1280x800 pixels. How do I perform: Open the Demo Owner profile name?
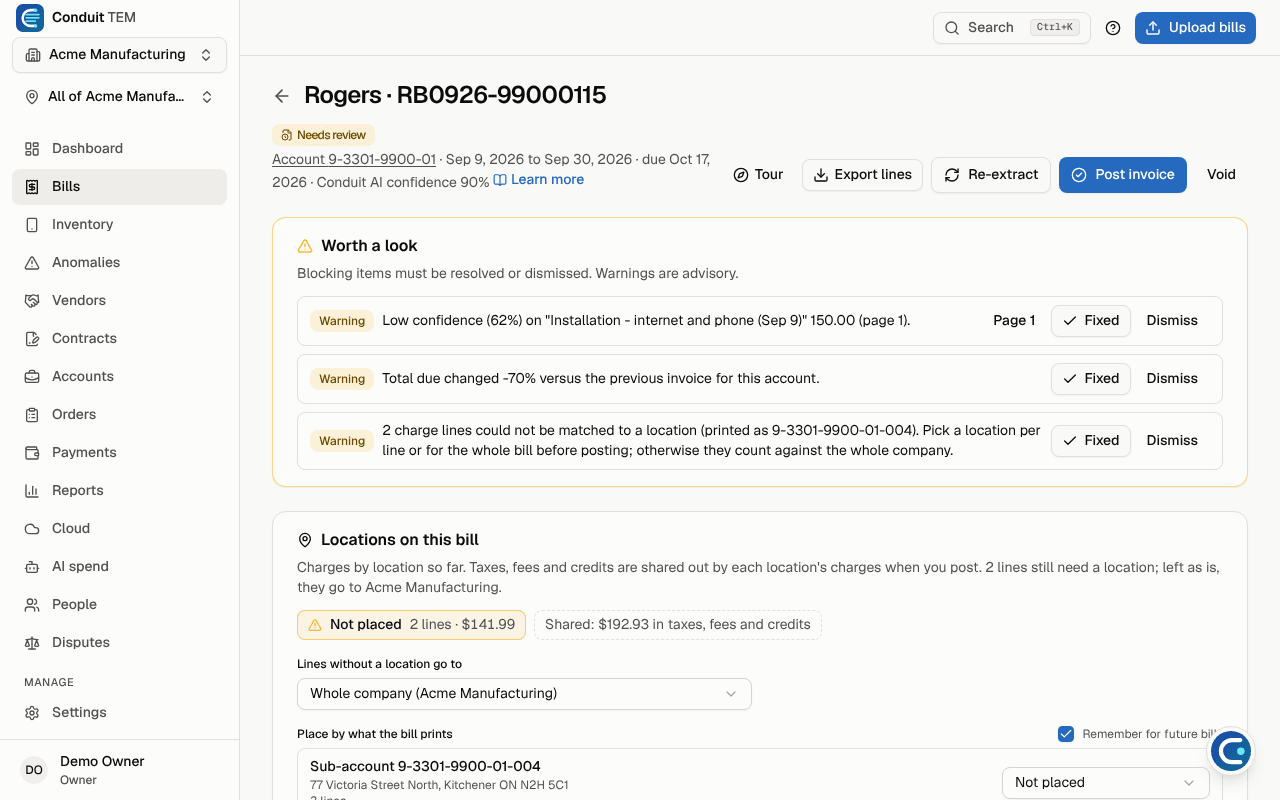point(102,761)
